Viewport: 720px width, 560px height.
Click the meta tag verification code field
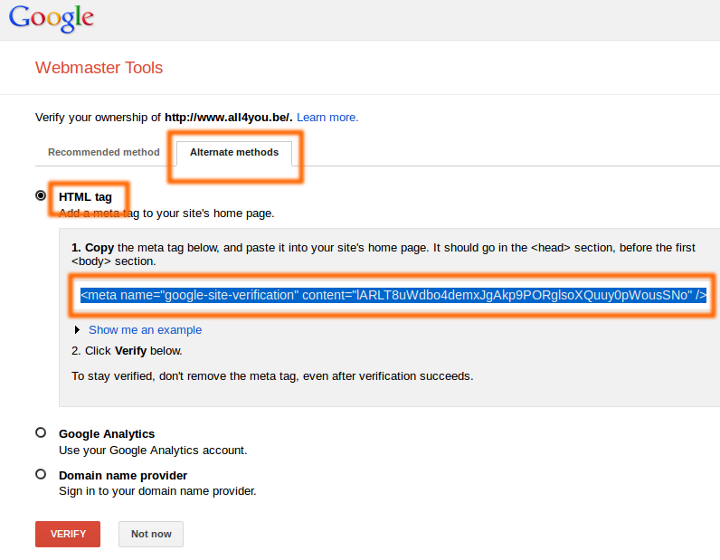click(393, 295)
